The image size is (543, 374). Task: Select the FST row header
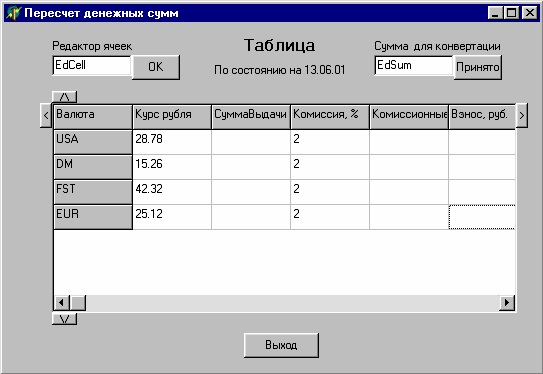pyautogui.click(x=93, y=192)
